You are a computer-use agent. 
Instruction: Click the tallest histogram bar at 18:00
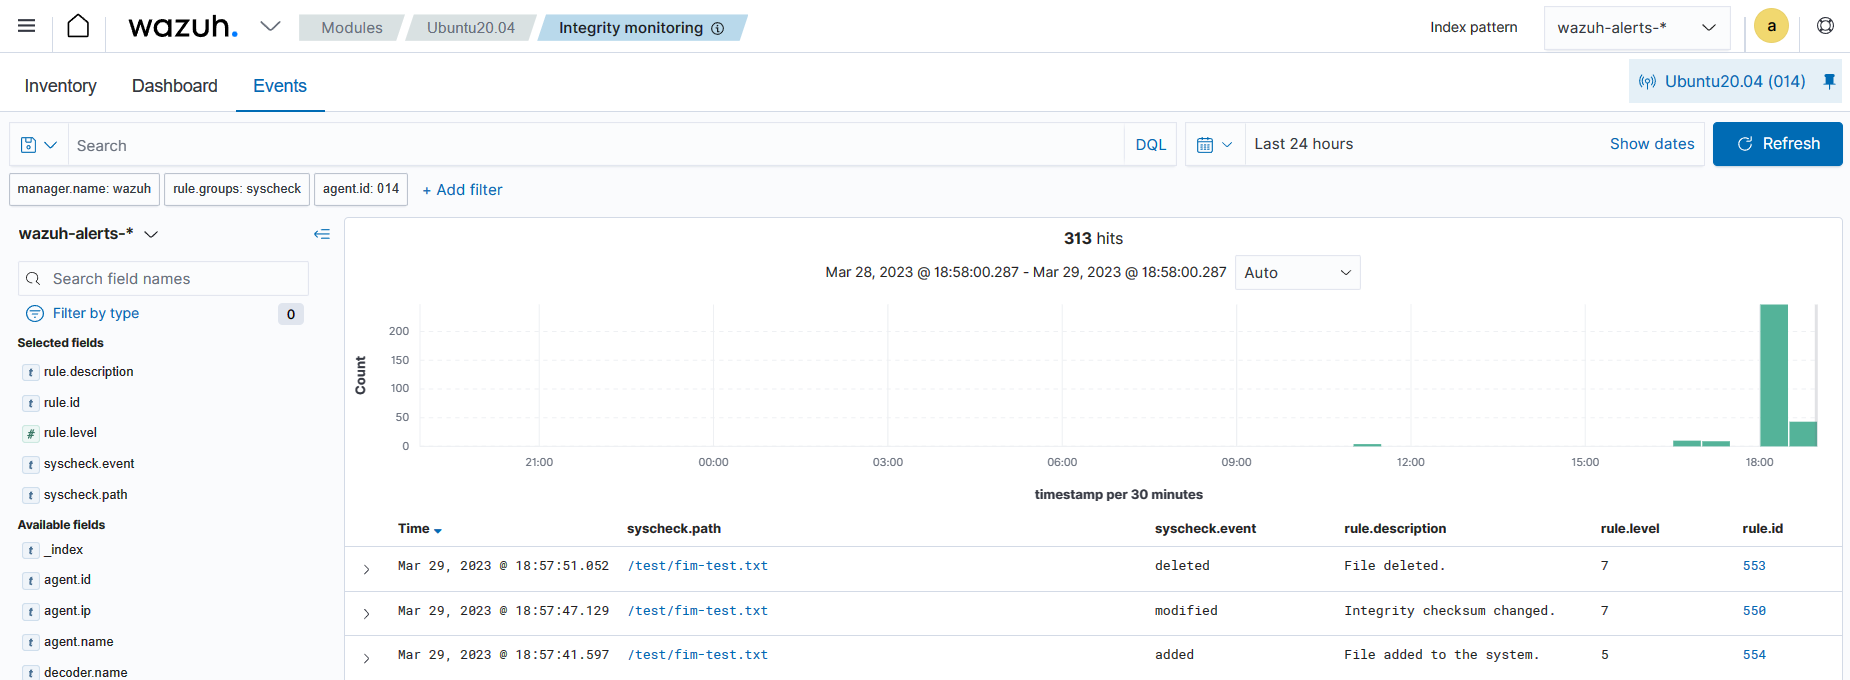pyautogui.click(x=1773, y=375)
